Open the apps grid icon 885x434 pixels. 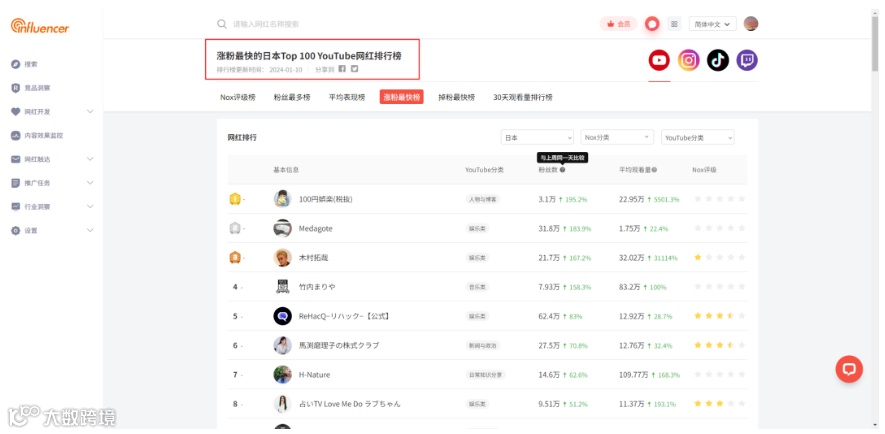674,24
